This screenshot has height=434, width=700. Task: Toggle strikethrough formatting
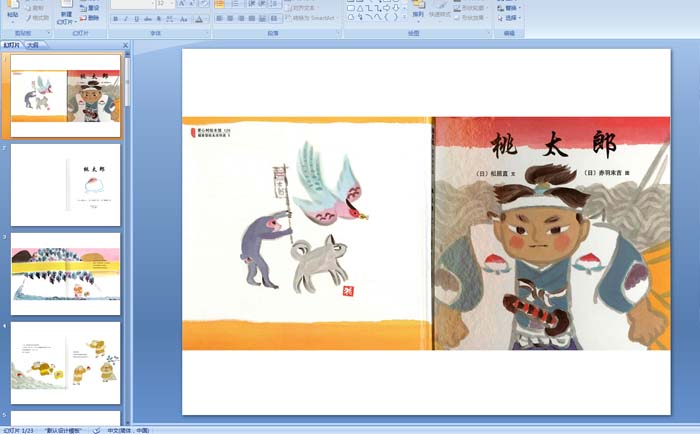click(147, 19)
